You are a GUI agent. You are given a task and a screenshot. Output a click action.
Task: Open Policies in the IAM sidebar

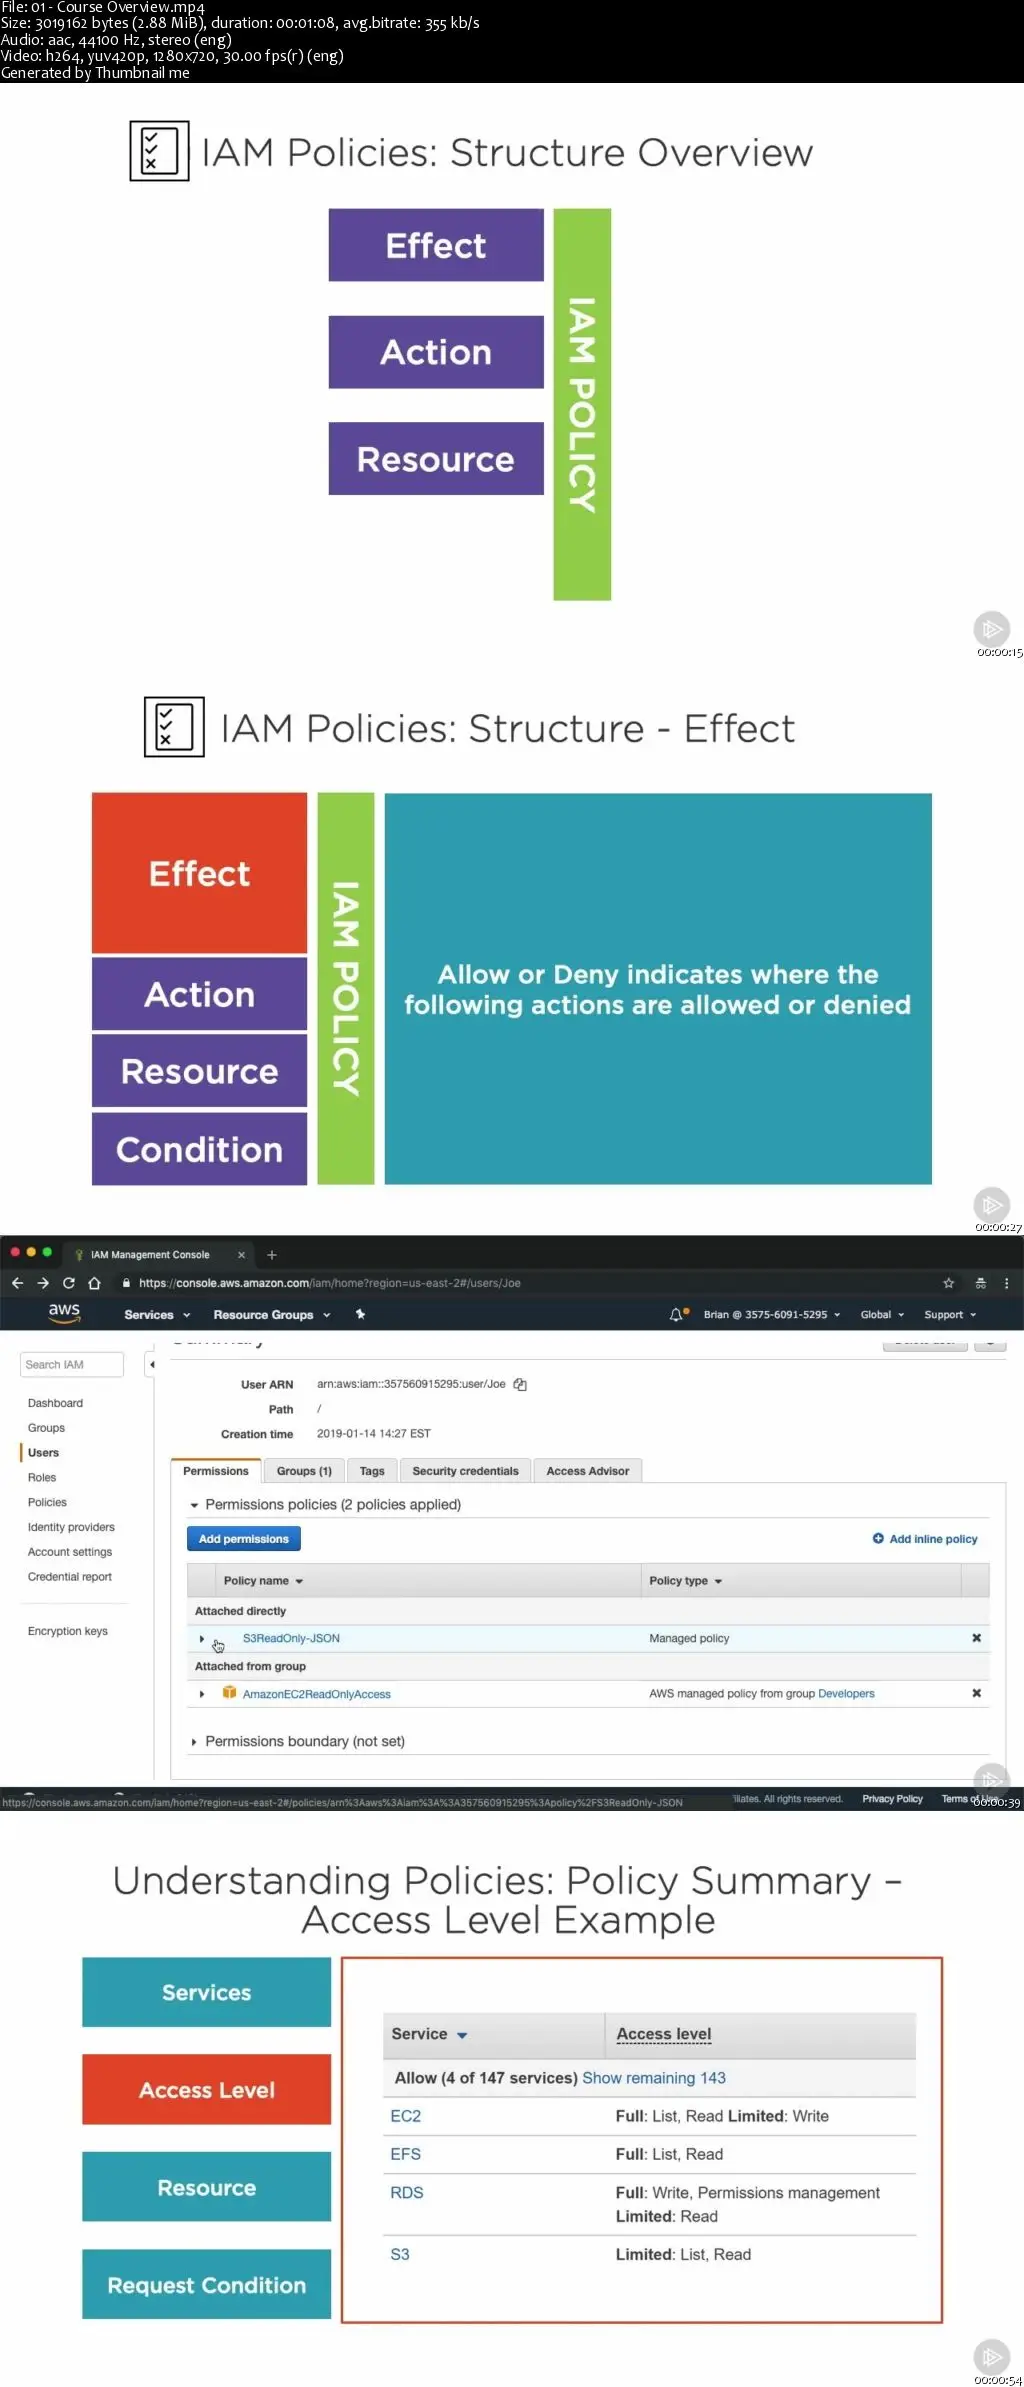(x=47, y=1502)
